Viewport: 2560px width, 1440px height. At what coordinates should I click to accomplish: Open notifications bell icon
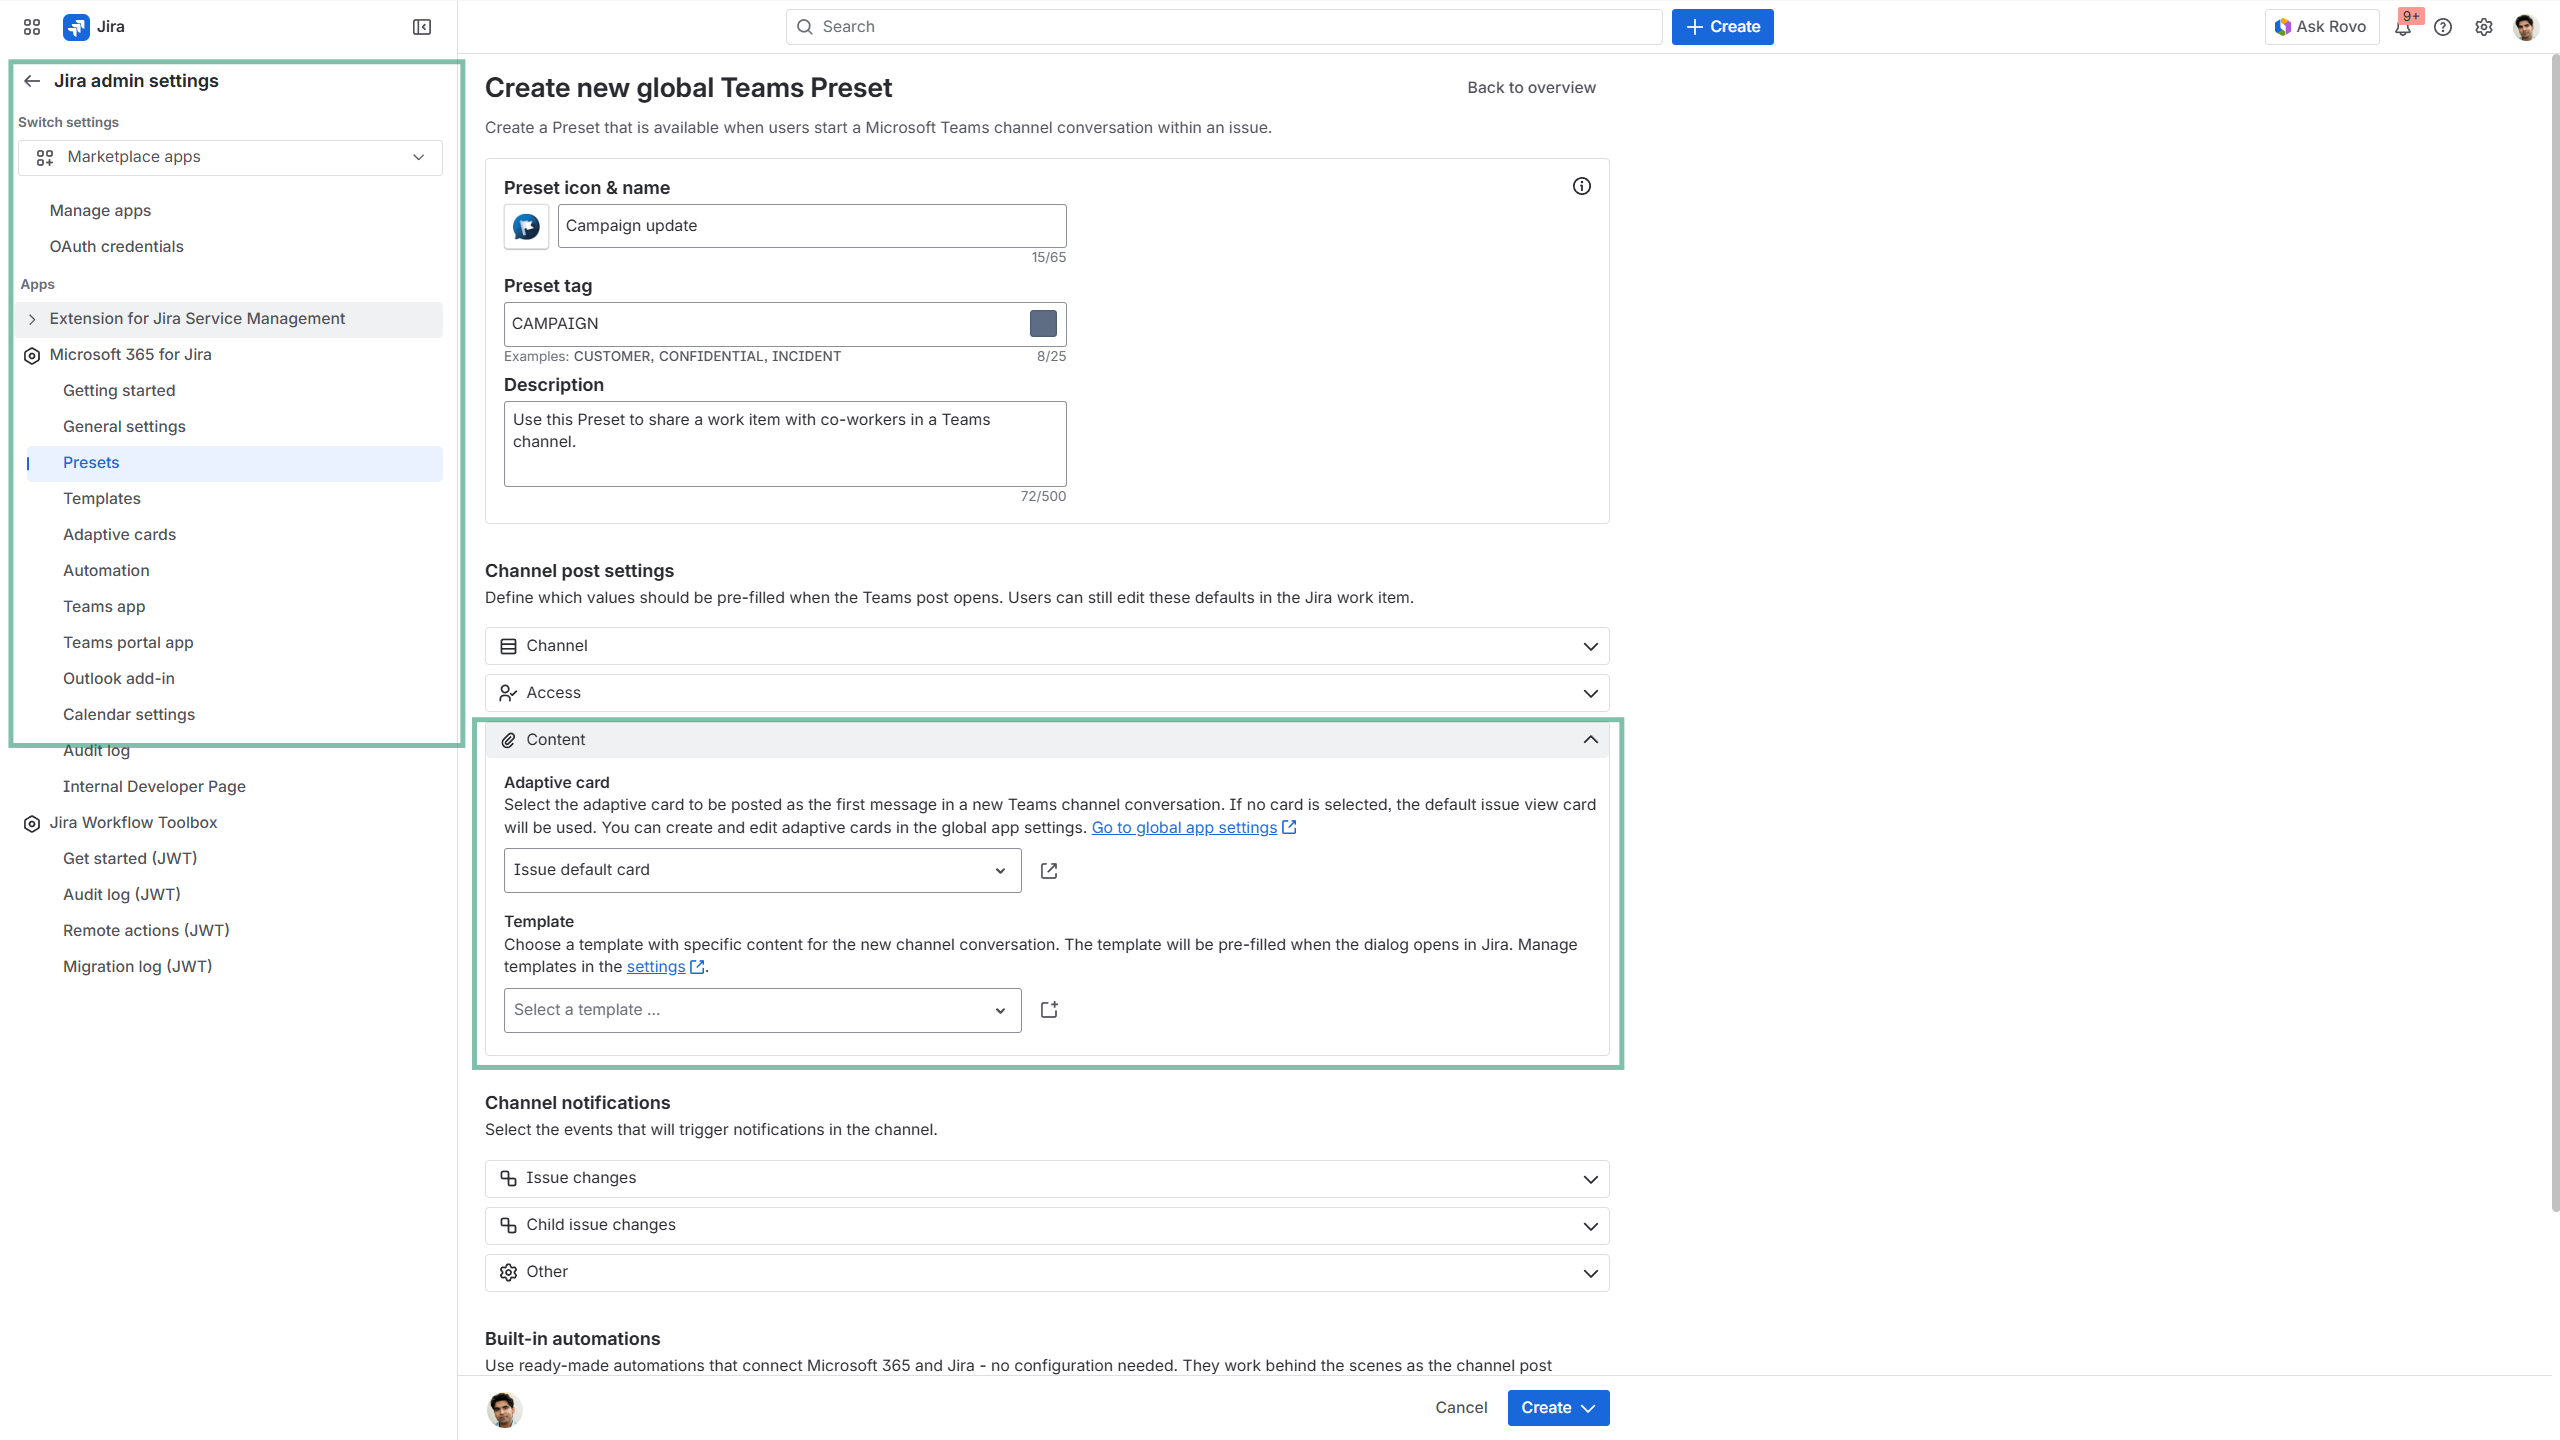tap(2402, 28)
